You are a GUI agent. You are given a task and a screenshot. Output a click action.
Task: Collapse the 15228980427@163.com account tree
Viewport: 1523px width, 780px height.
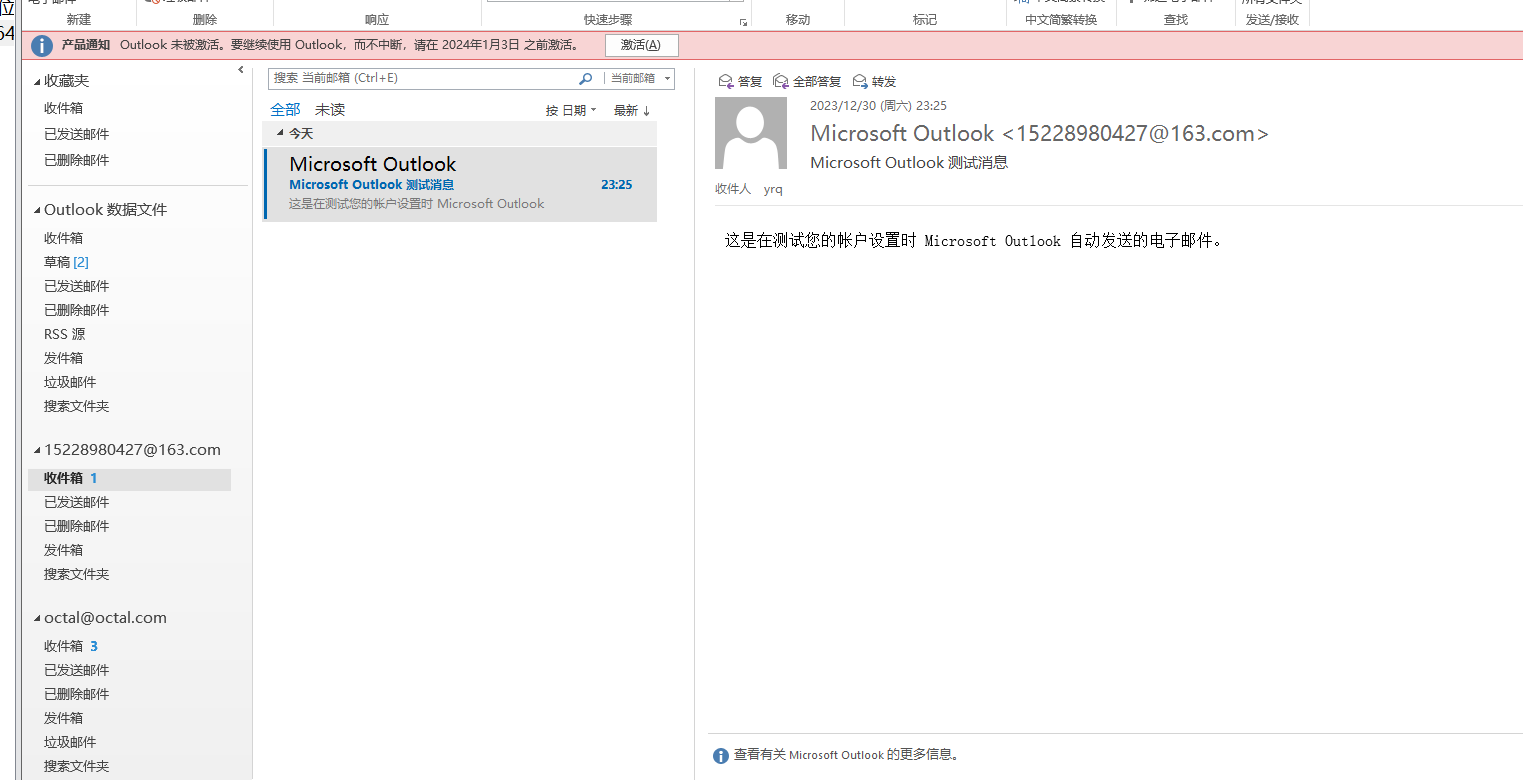[38, 450]
